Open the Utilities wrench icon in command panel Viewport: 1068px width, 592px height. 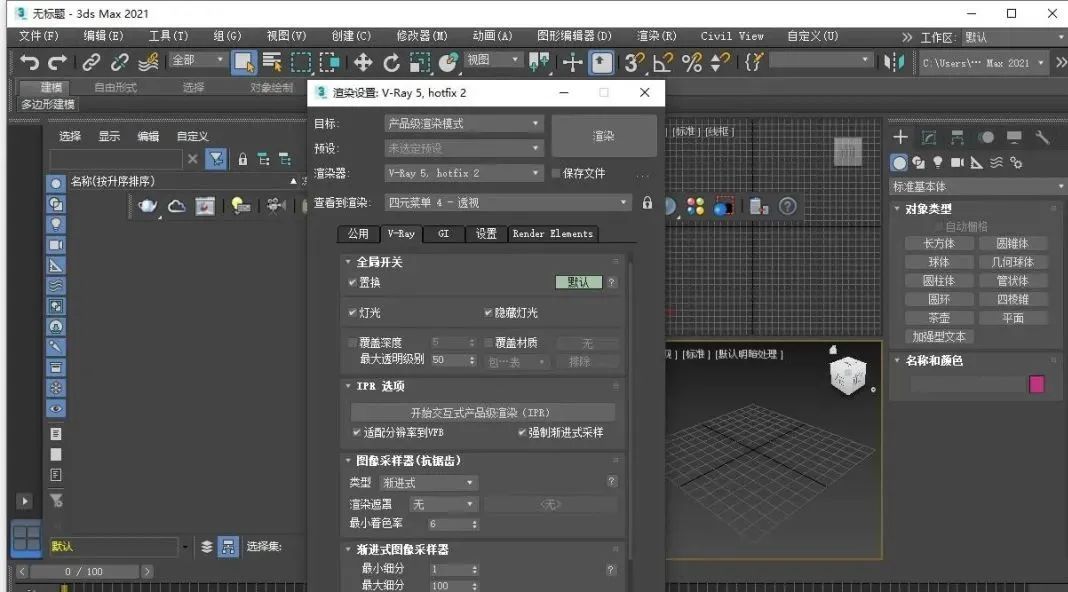tap(1044, 137)
